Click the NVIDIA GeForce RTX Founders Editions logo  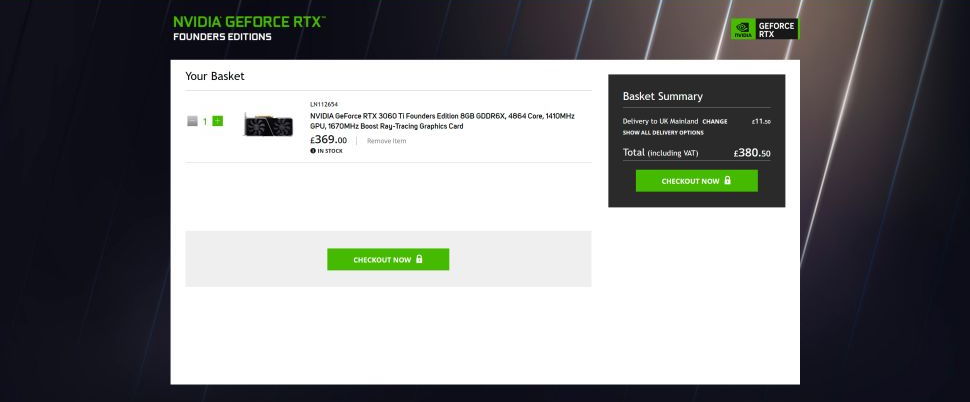tap(249, 28)
